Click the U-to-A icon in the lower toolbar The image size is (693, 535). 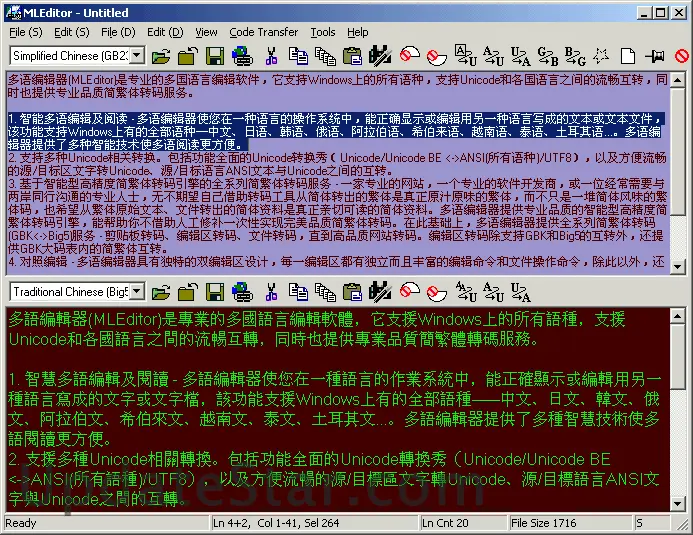coord(520,292)
